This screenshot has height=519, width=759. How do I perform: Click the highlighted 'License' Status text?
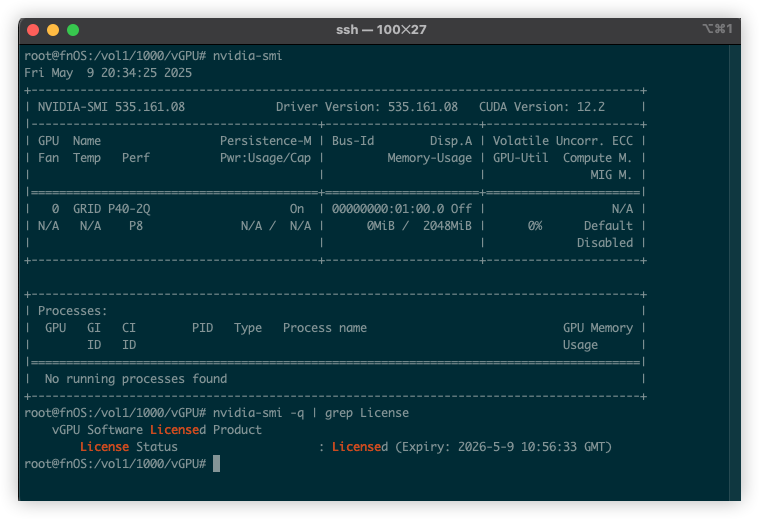point(105,446)
